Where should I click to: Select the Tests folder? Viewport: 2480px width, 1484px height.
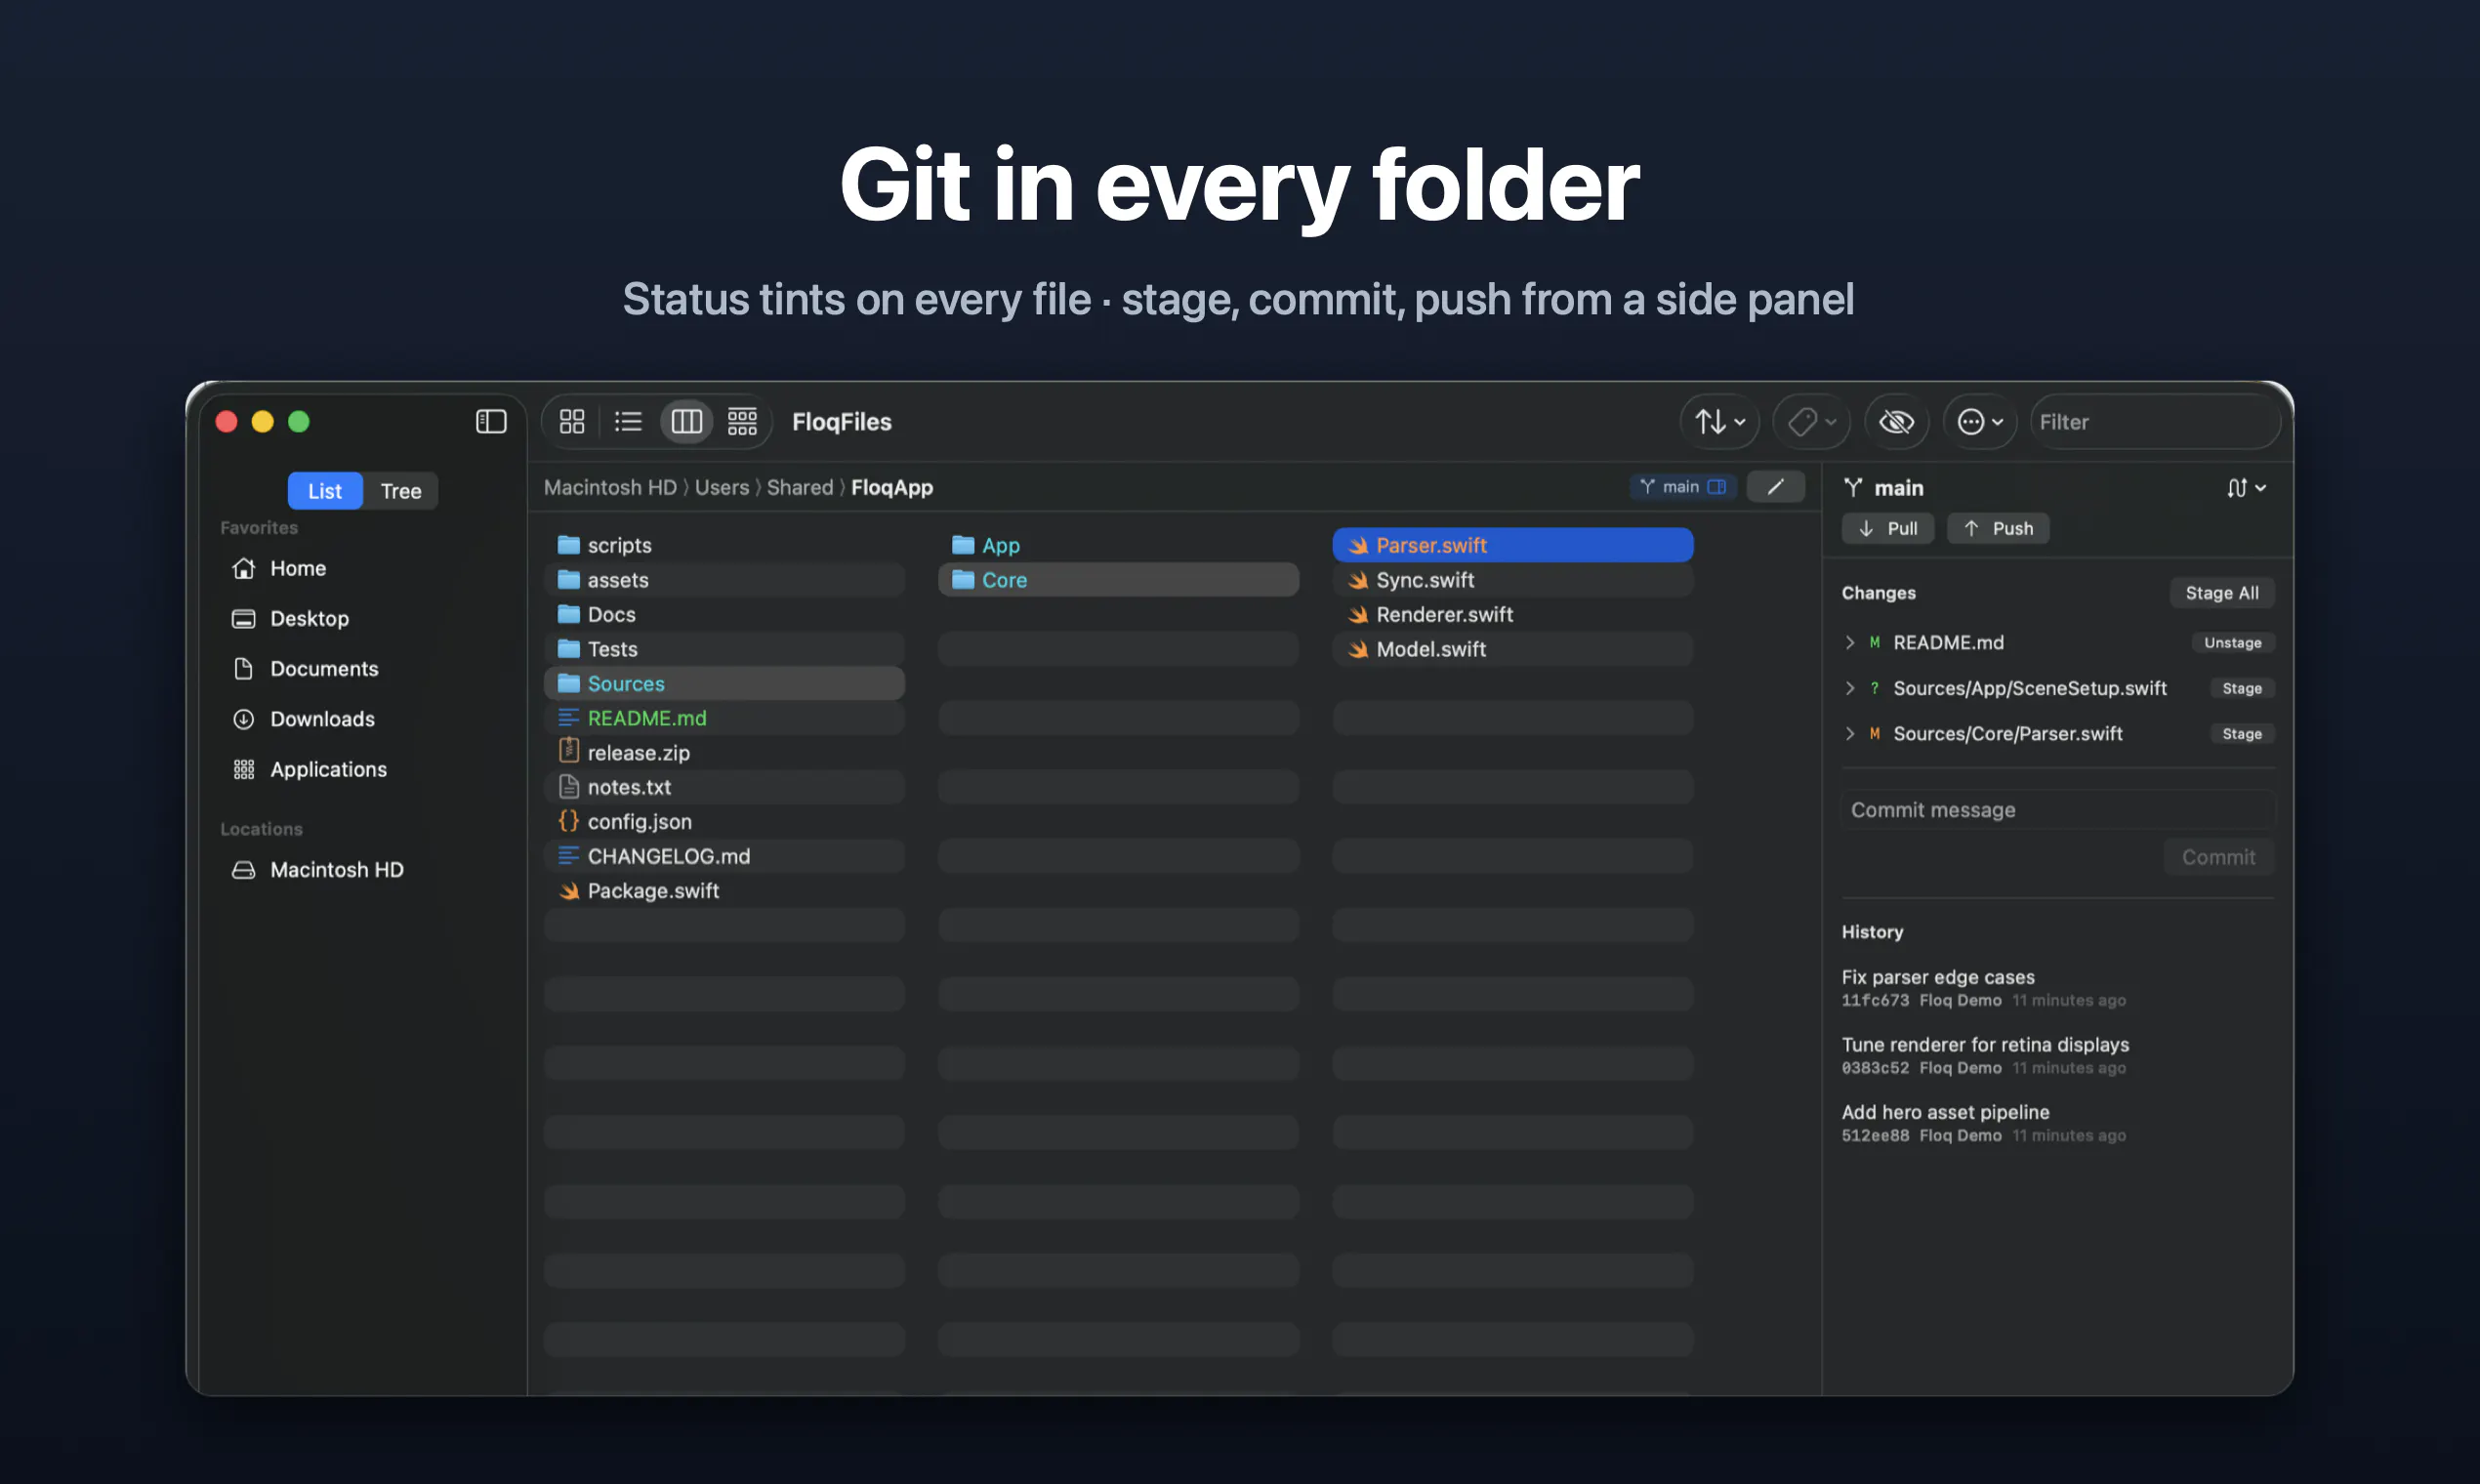point(724,649)
